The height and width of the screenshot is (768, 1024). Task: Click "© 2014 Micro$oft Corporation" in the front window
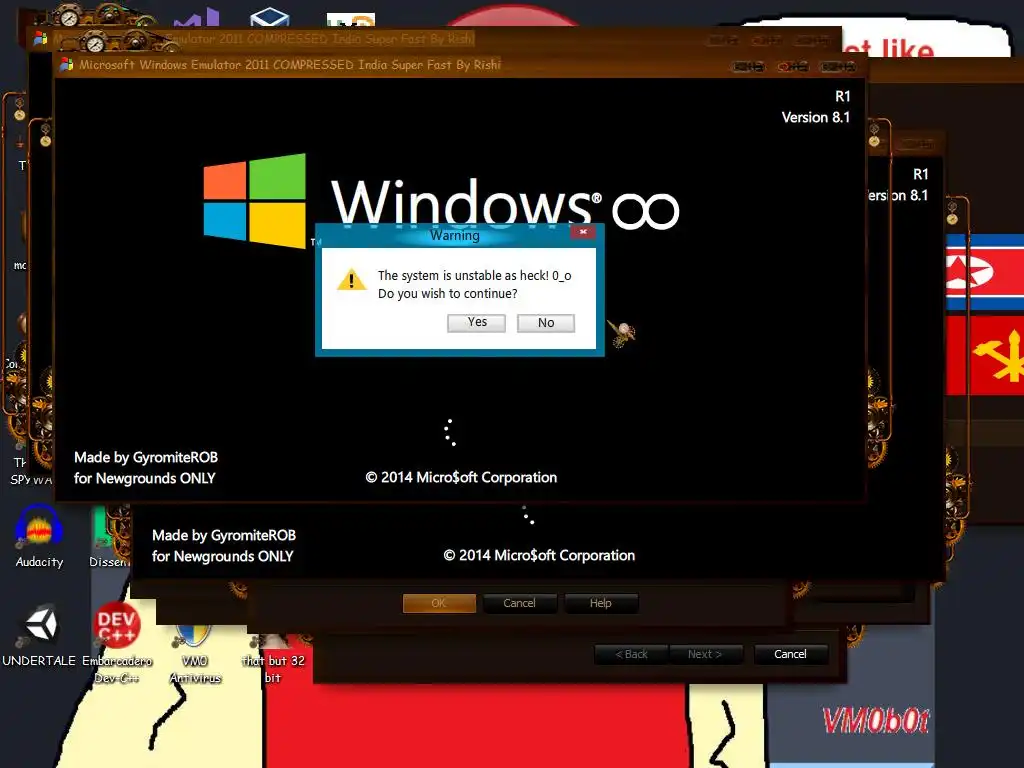(x=461, y=477)
